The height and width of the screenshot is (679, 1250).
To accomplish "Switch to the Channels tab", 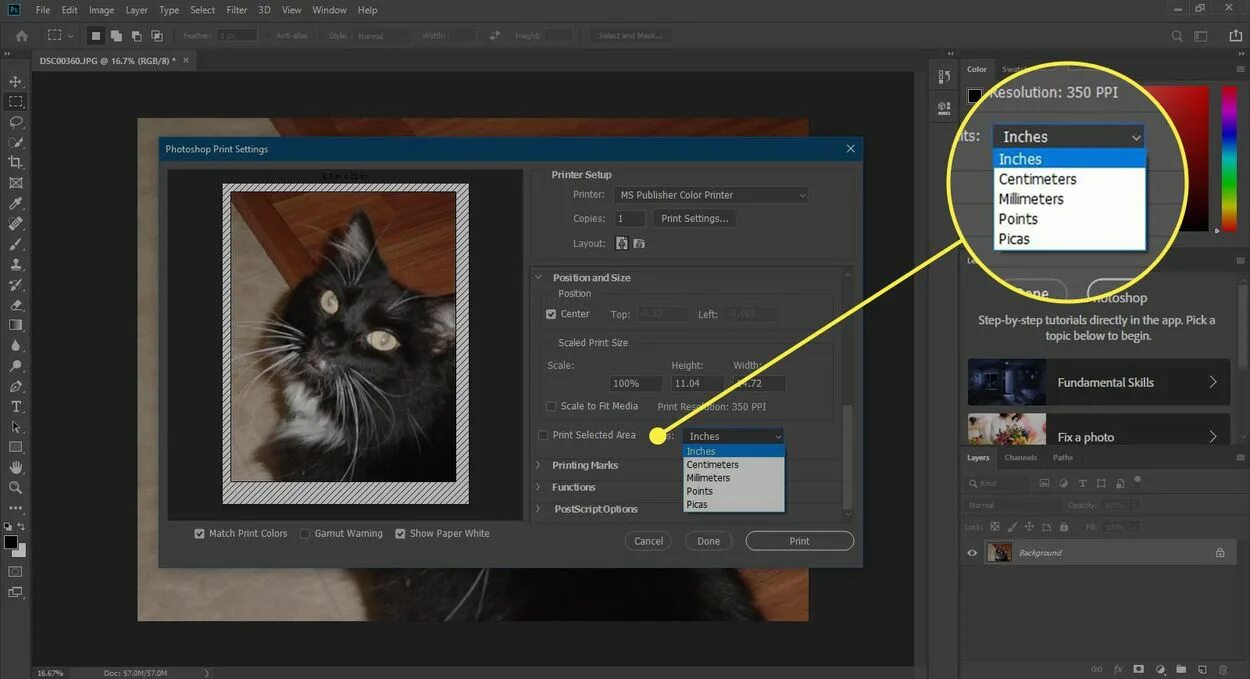I will [x=1021, y=458].
